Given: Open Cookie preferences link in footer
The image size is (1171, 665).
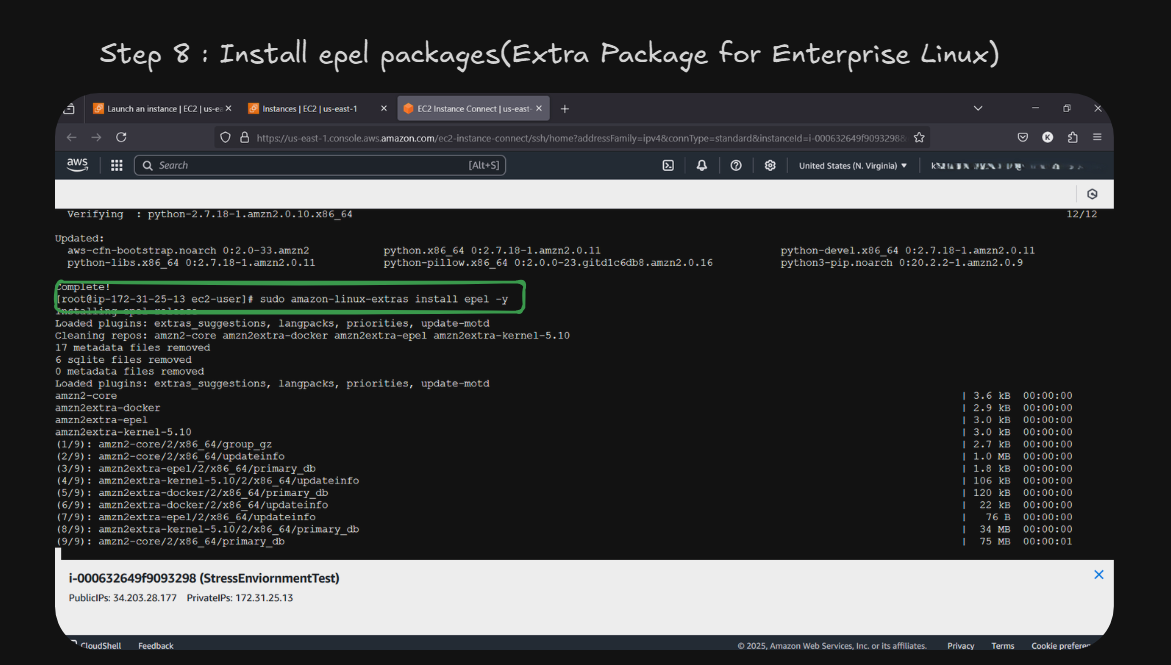Looking at the screenshot, I should (x=1061, y=646).
